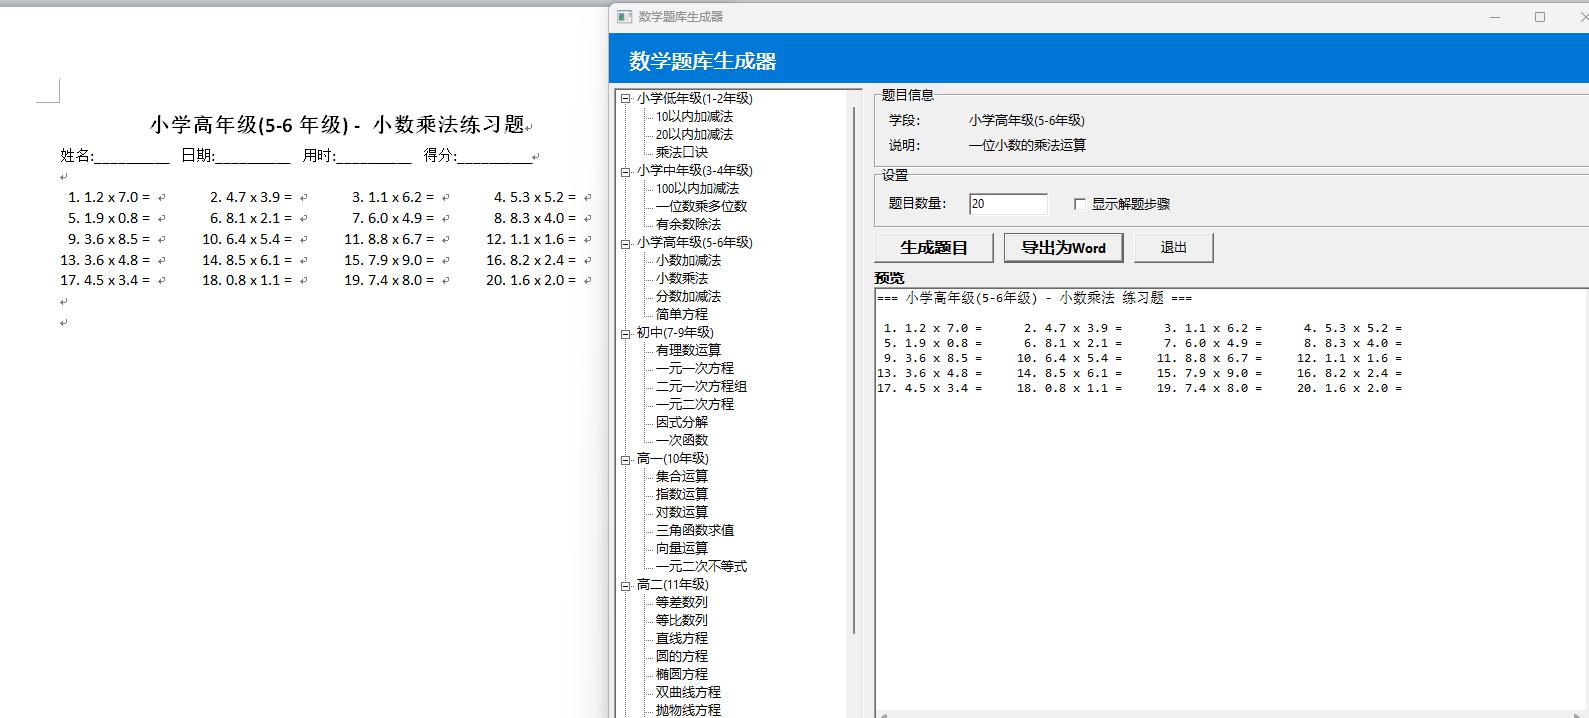Viewport: 1589px width, 718px height.
Task: Select 一元二次不等式 in the tree
Action: 701,567
